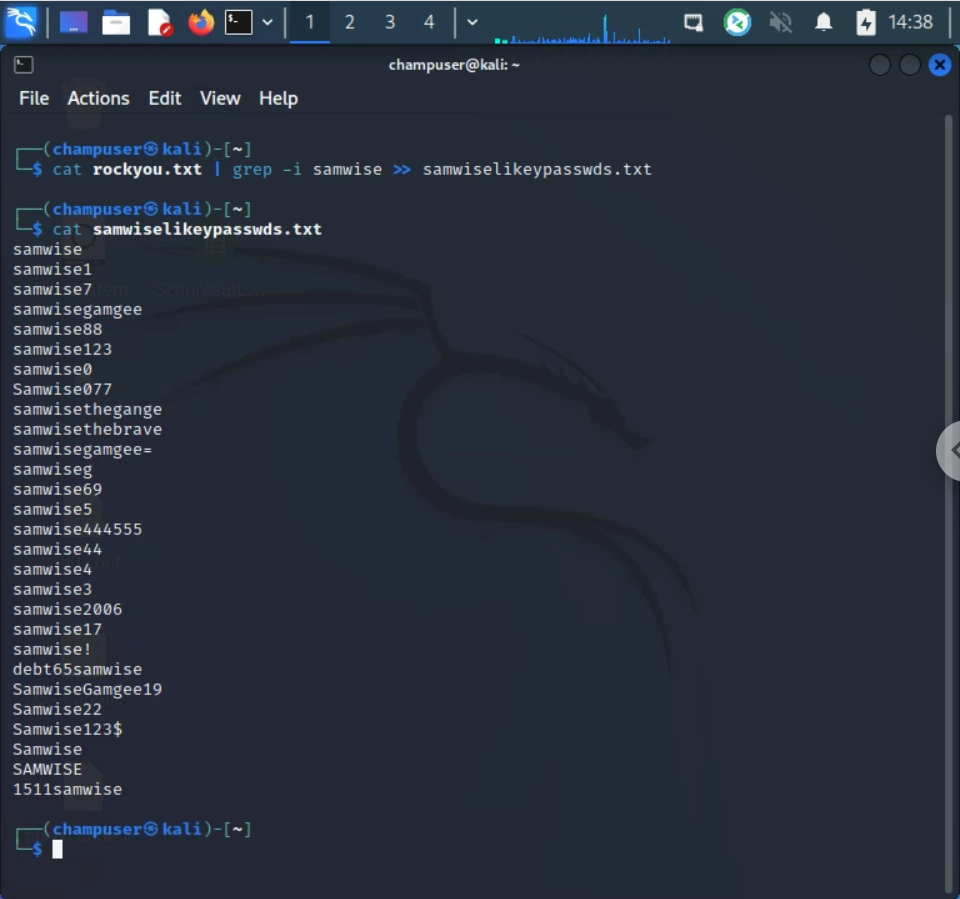960x899 pixels.
Task: Click output line 'samwise88'
Action: click(x=58, y=329)
